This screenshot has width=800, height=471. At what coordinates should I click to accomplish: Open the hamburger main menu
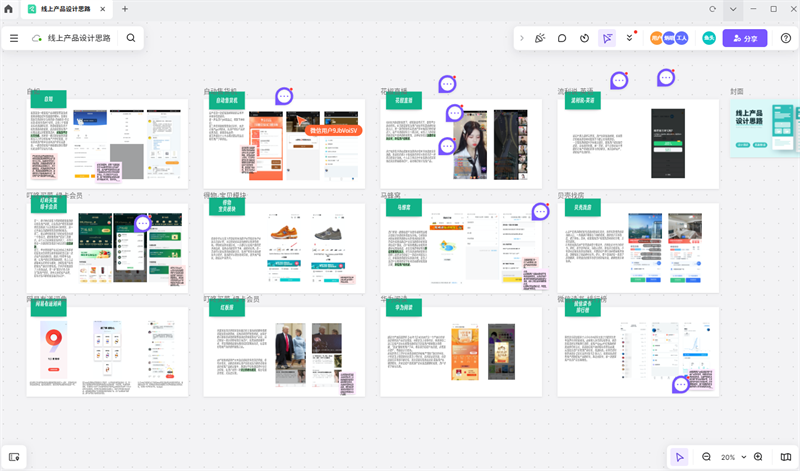pyautogui.click(x=14, y=38)
